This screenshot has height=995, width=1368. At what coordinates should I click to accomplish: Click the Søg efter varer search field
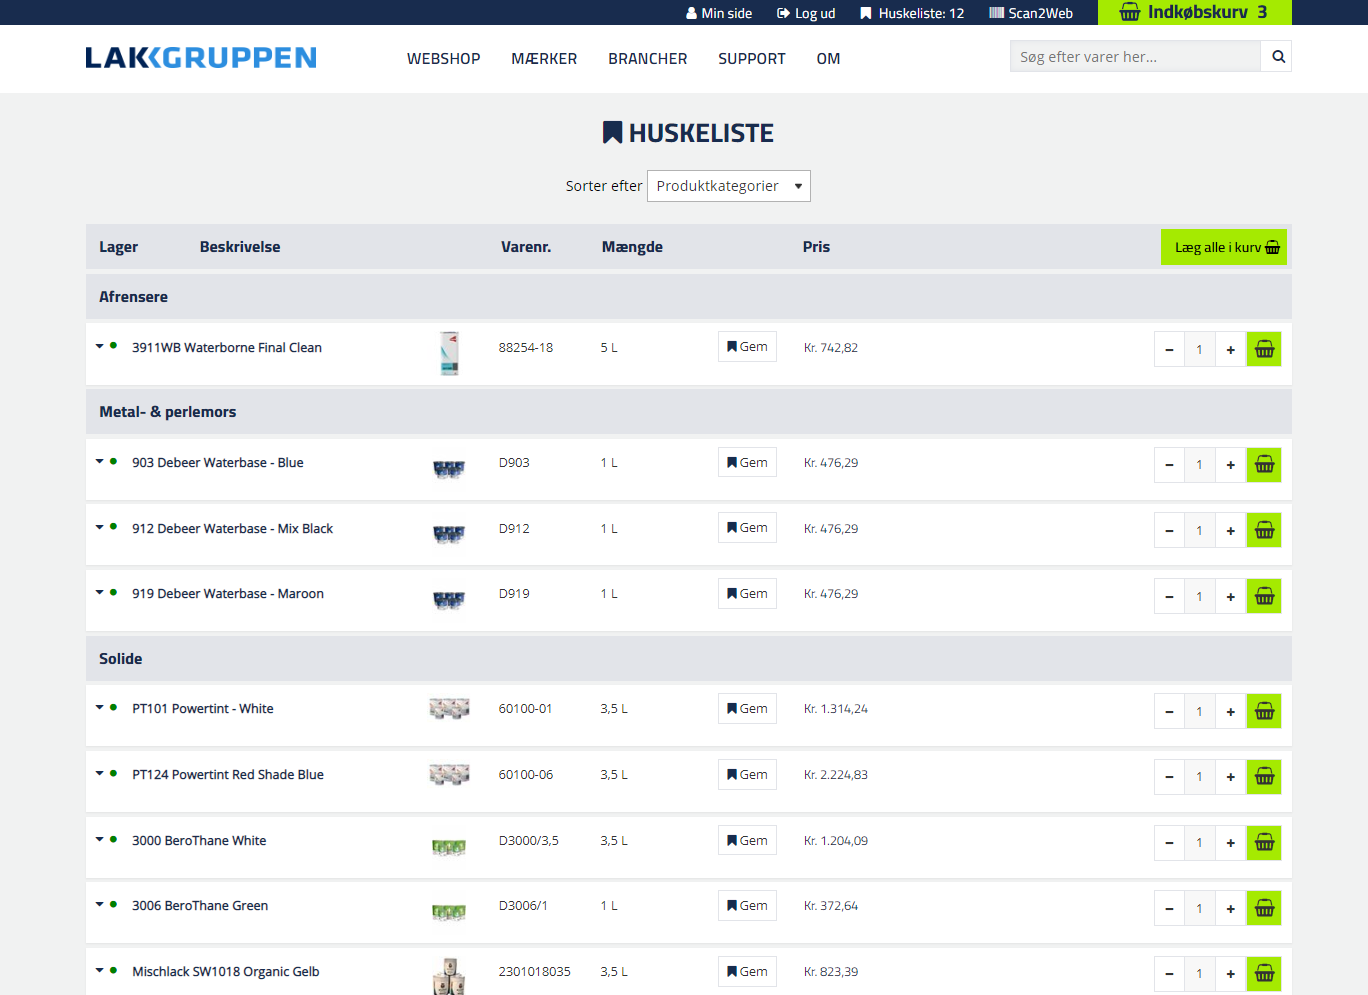1135,57
